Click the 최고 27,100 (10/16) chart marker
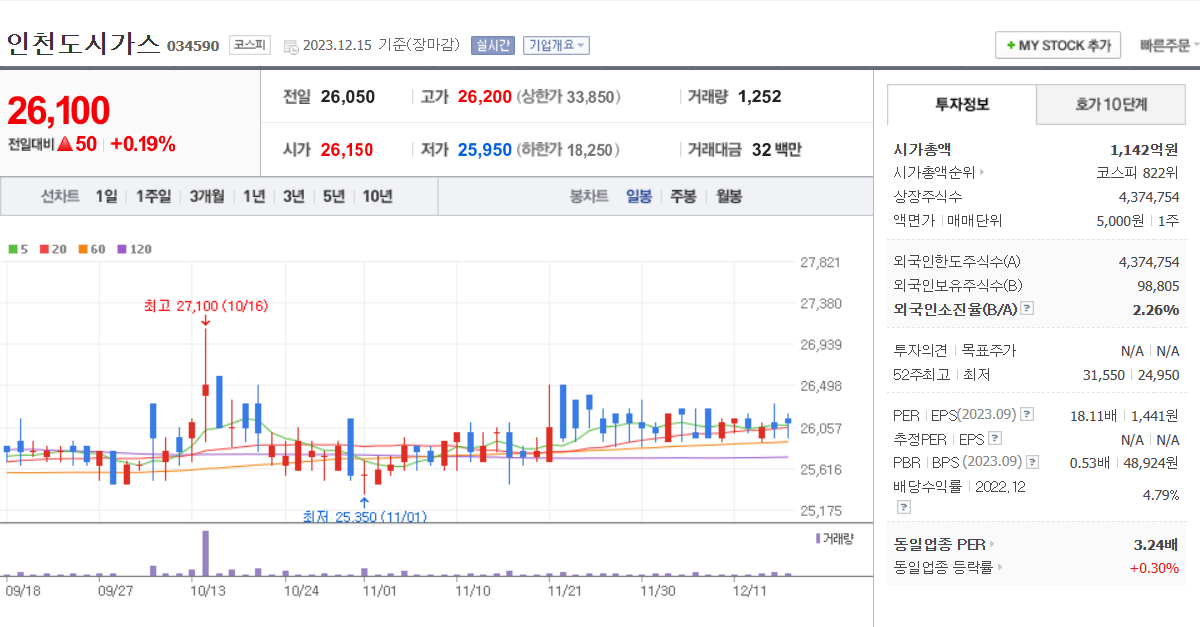Viewport: 1200px width, 627px height. click(x=206, y=306)
